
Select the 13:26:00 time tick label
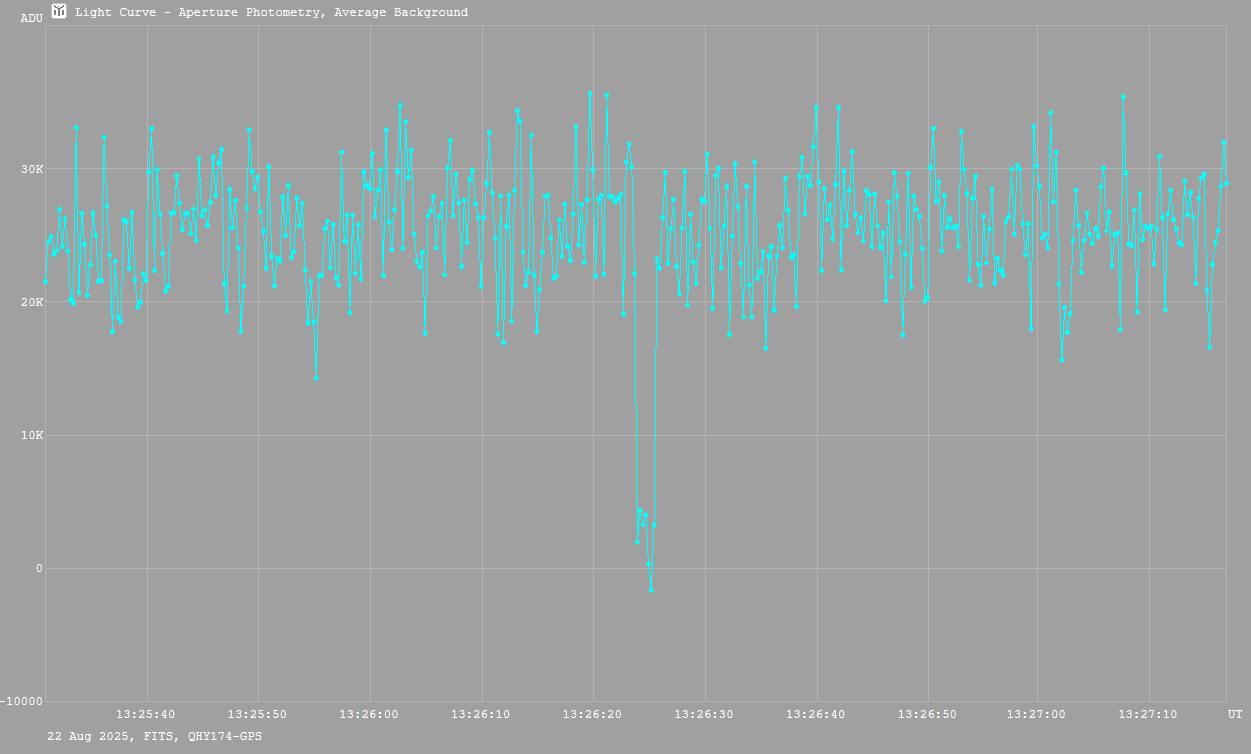click(x=370, y=714)
